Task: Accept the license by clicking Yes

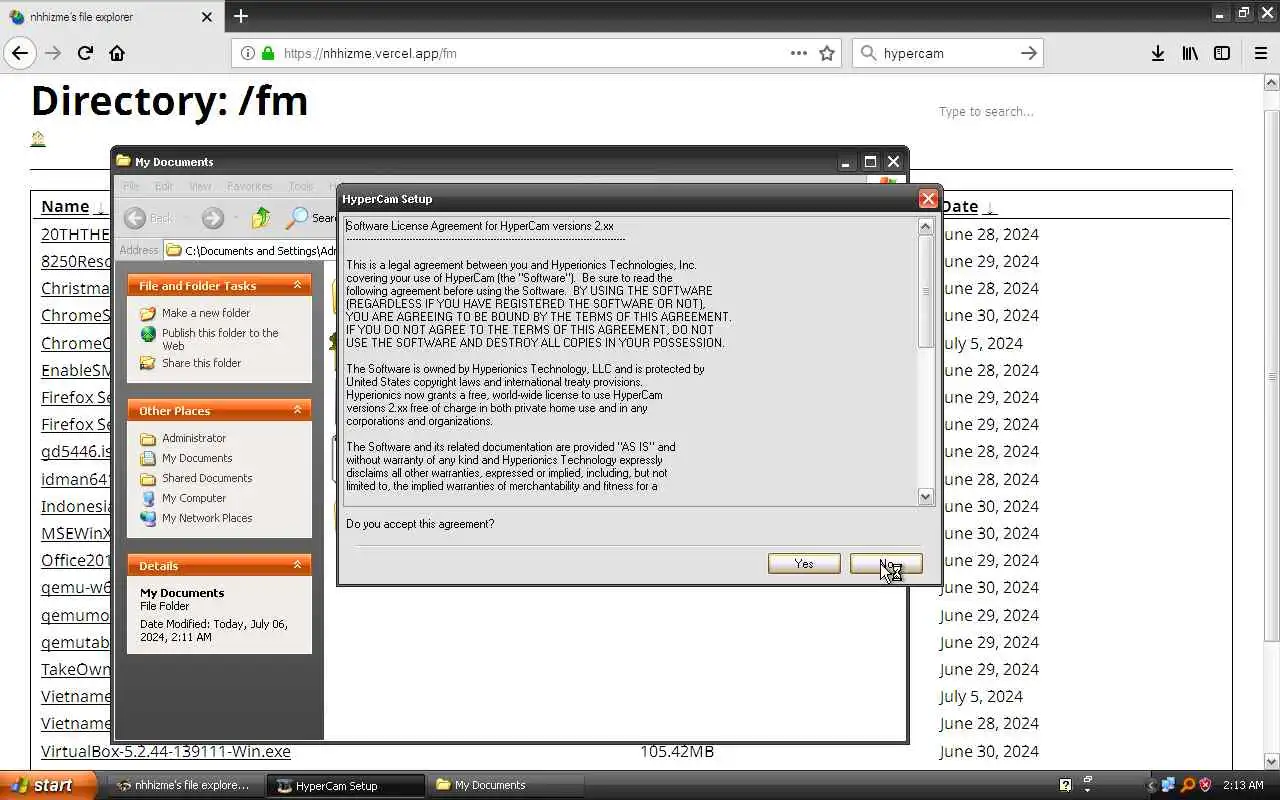Action: [x=804, y=564]
